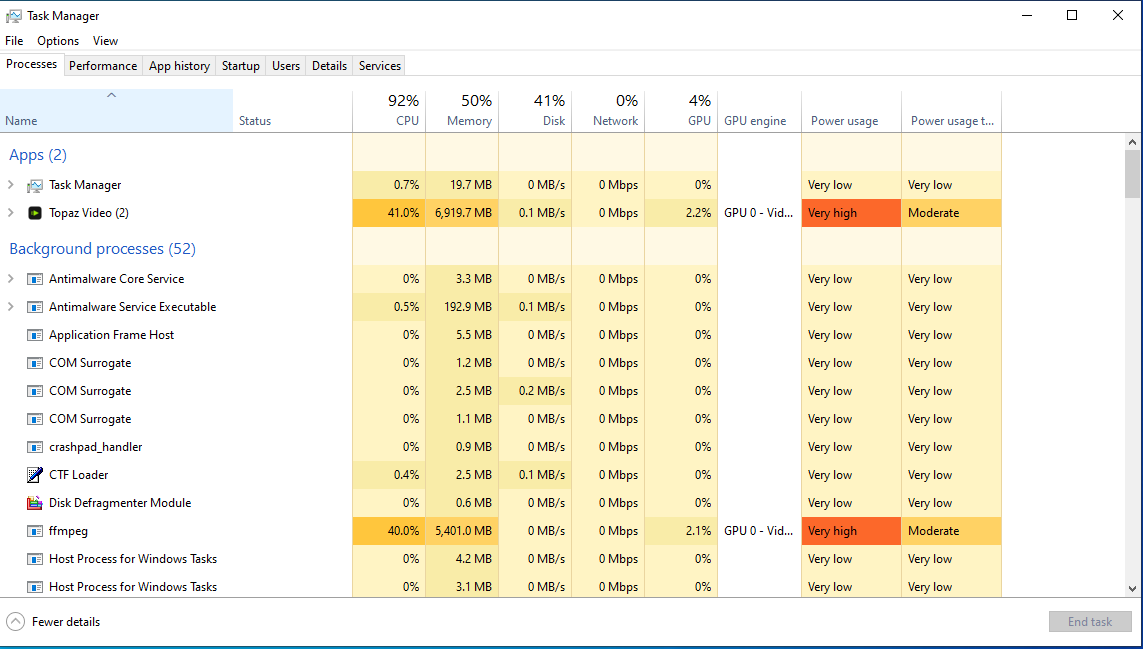Open the Options menu
The width and height of the screenshot is (1143, 649).
[x=58, y=41]
